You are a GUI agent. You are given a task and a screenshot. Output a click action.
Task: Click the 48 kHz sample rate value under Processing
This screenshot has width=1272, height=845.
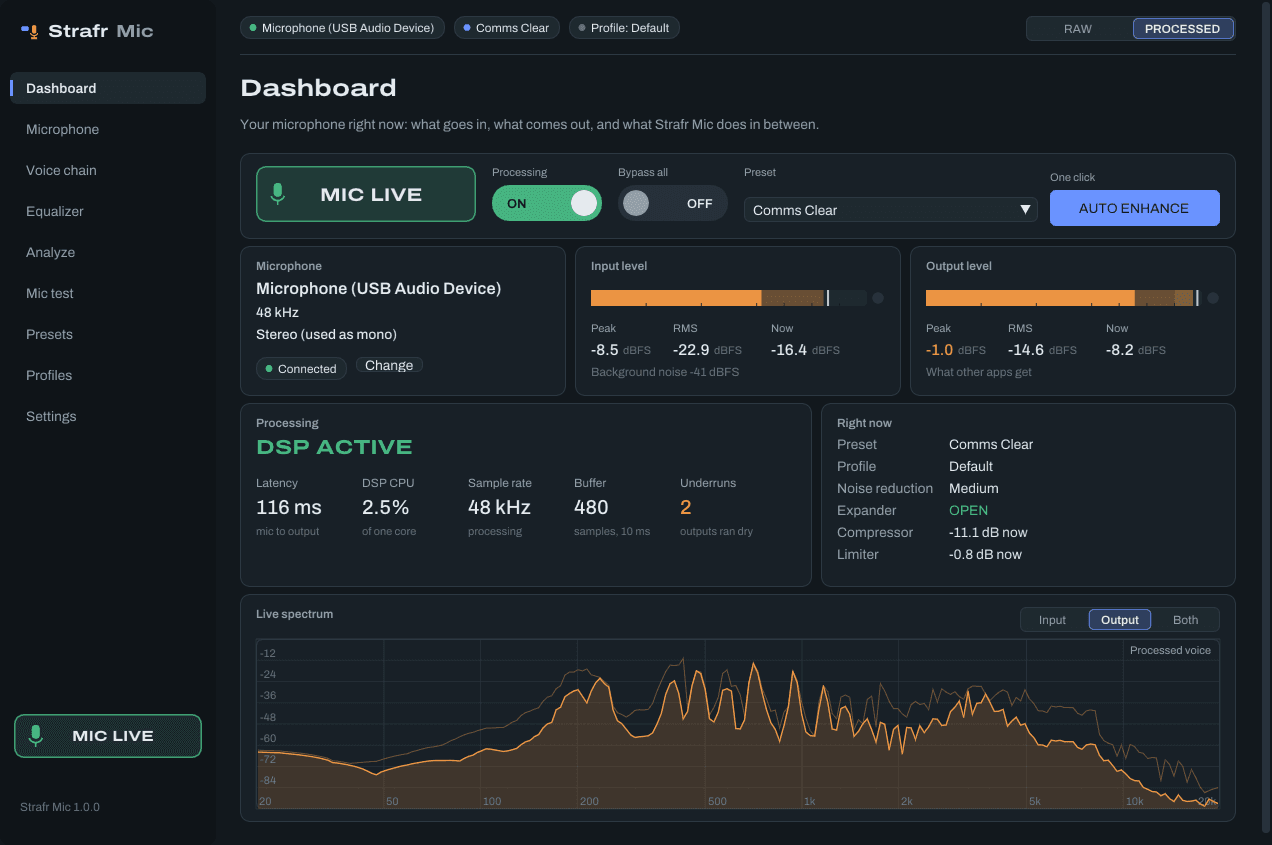[x=499, y=507]
